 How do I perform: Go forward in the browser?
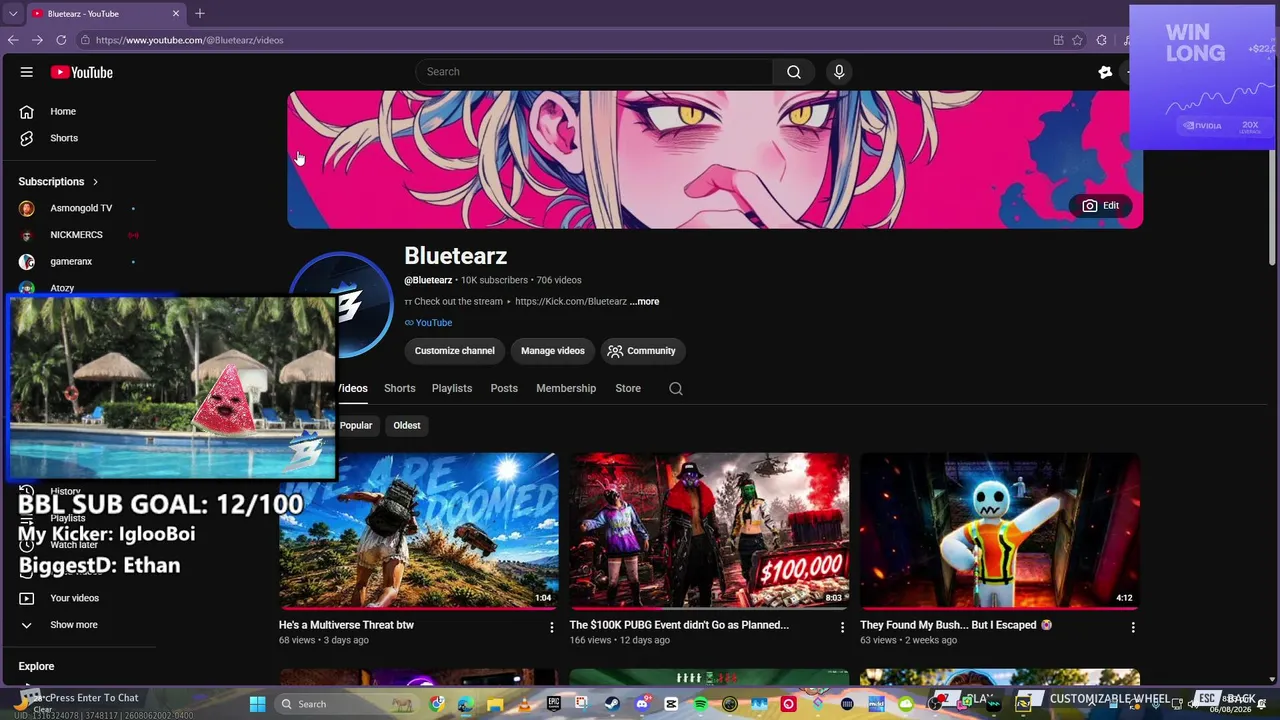(x=37, y=40)
